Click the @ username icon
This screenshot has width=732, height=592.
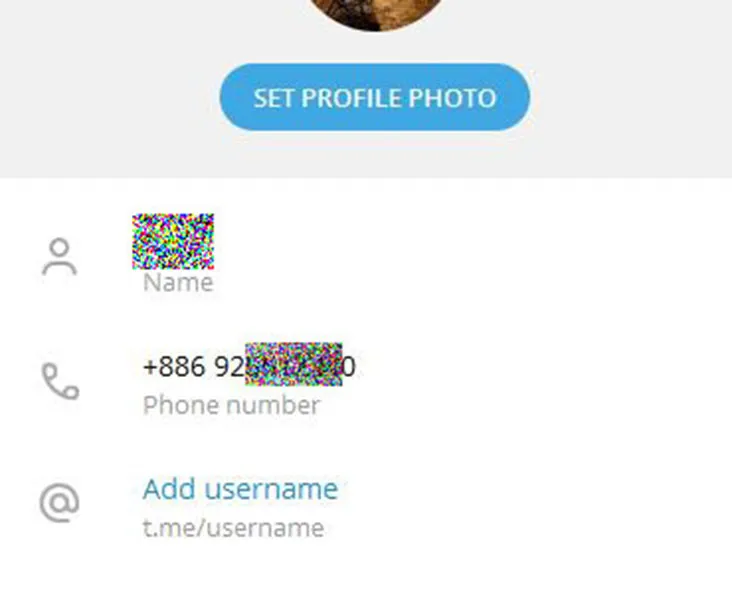[x=59, y=503]
